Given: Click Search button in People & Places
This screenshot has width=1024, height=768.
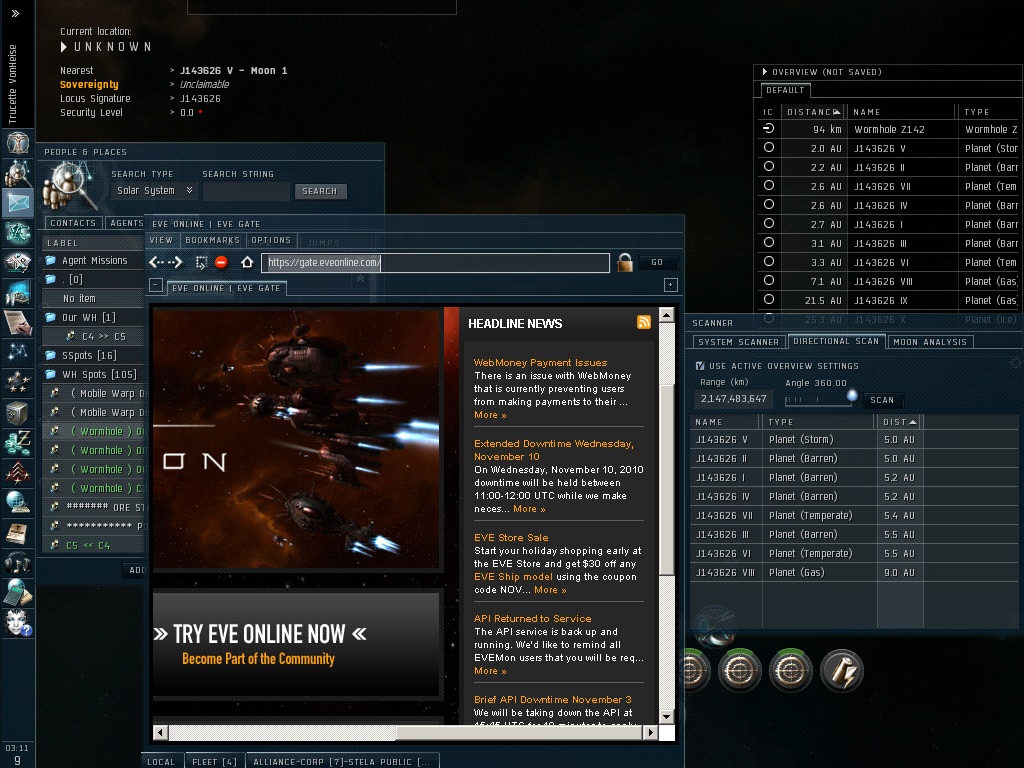Looking at the screenshot, I should point(320,191).
